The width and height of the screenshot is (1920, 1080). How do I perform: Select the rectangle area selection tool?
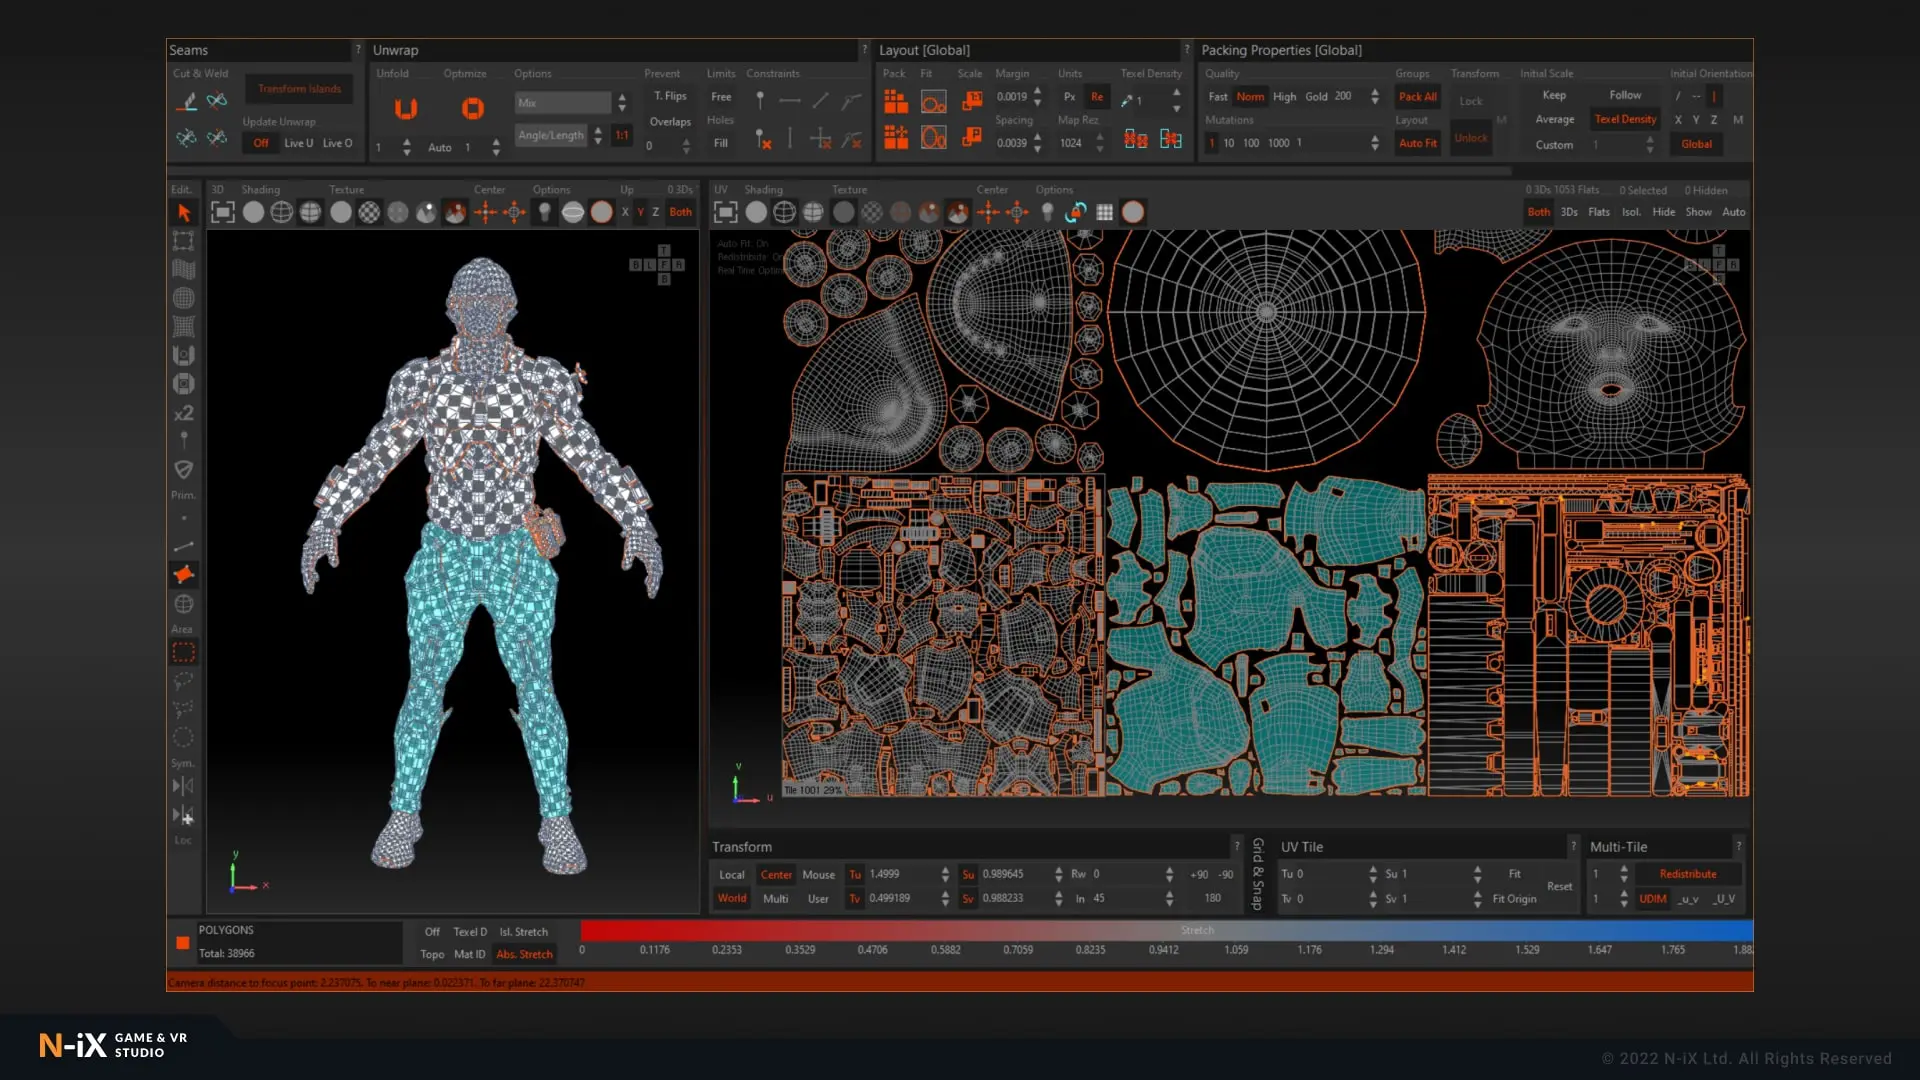pyautogui.click(x=183, y=653)
